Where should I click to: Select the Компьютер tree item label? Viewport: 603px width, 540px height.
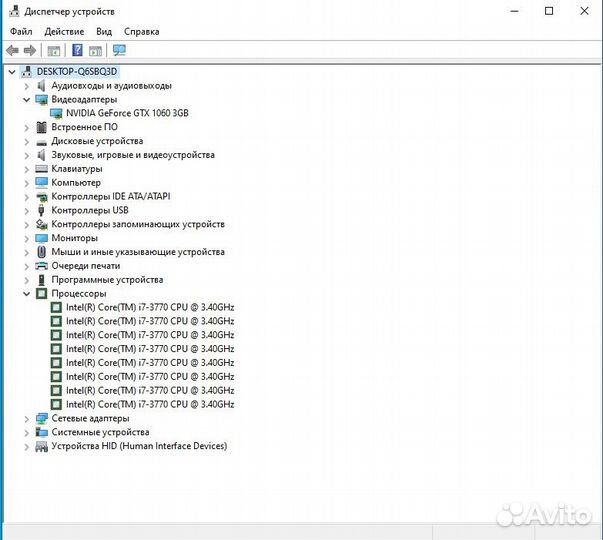76,182
